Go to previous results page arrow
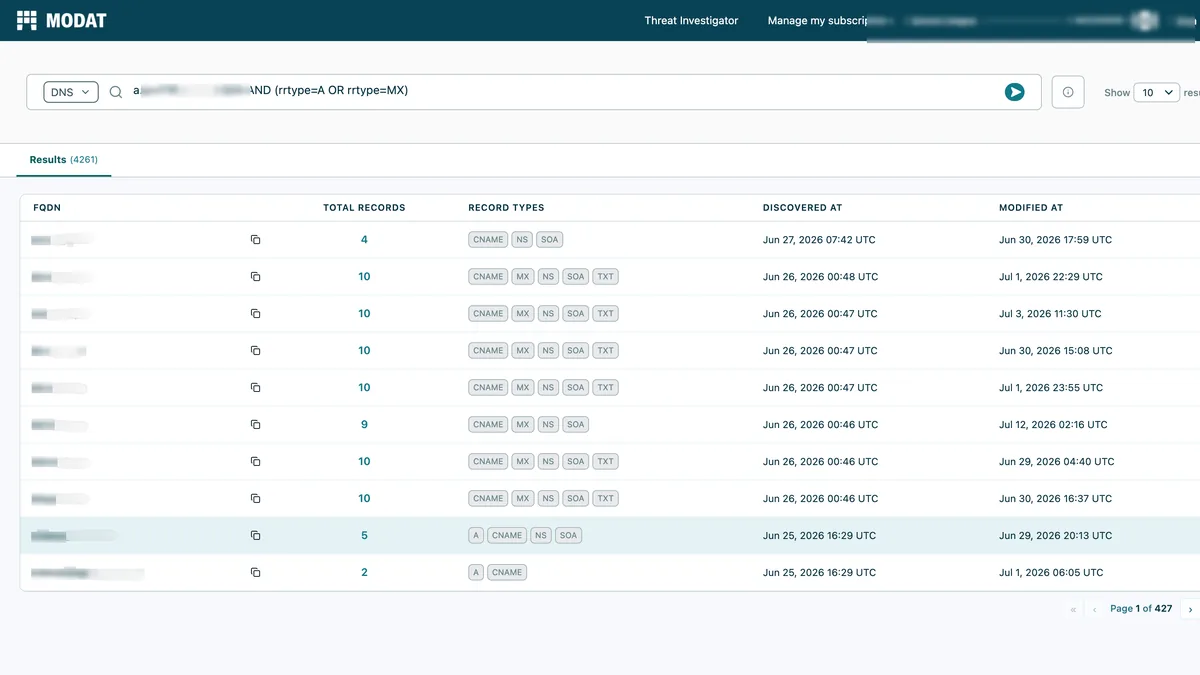 [x=1094, y=609]
